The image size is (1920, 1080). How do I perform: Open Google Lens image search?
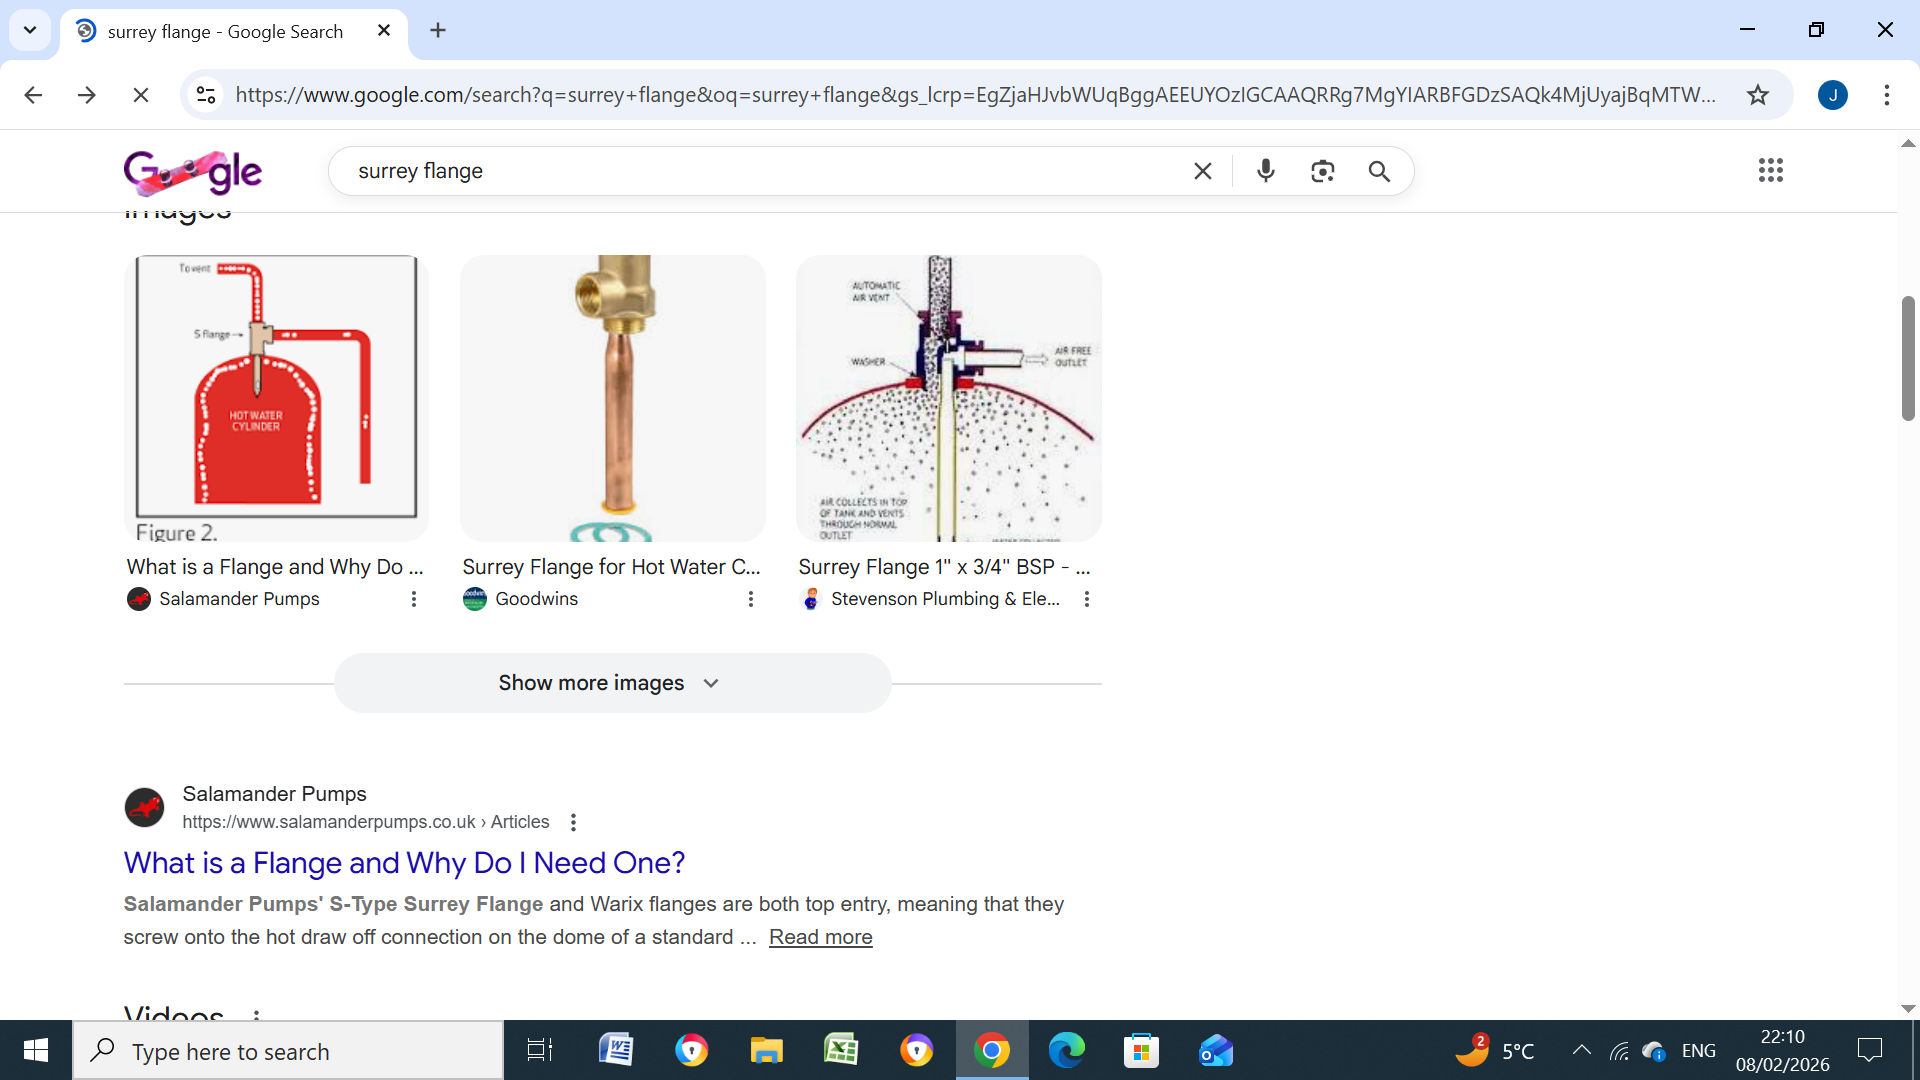(x=1322, y=171)
